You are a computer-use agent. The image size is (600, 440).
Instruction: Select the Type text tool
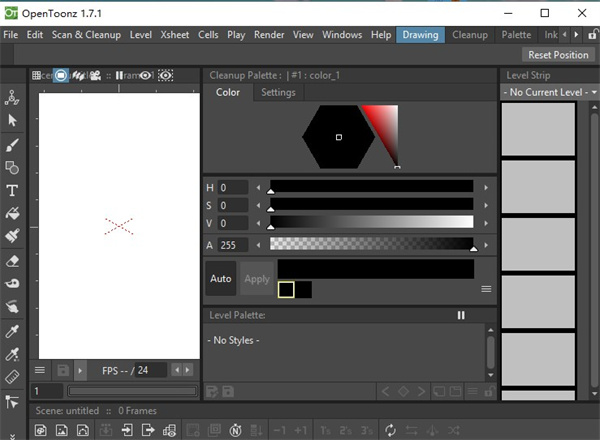(x=13, y=190)
